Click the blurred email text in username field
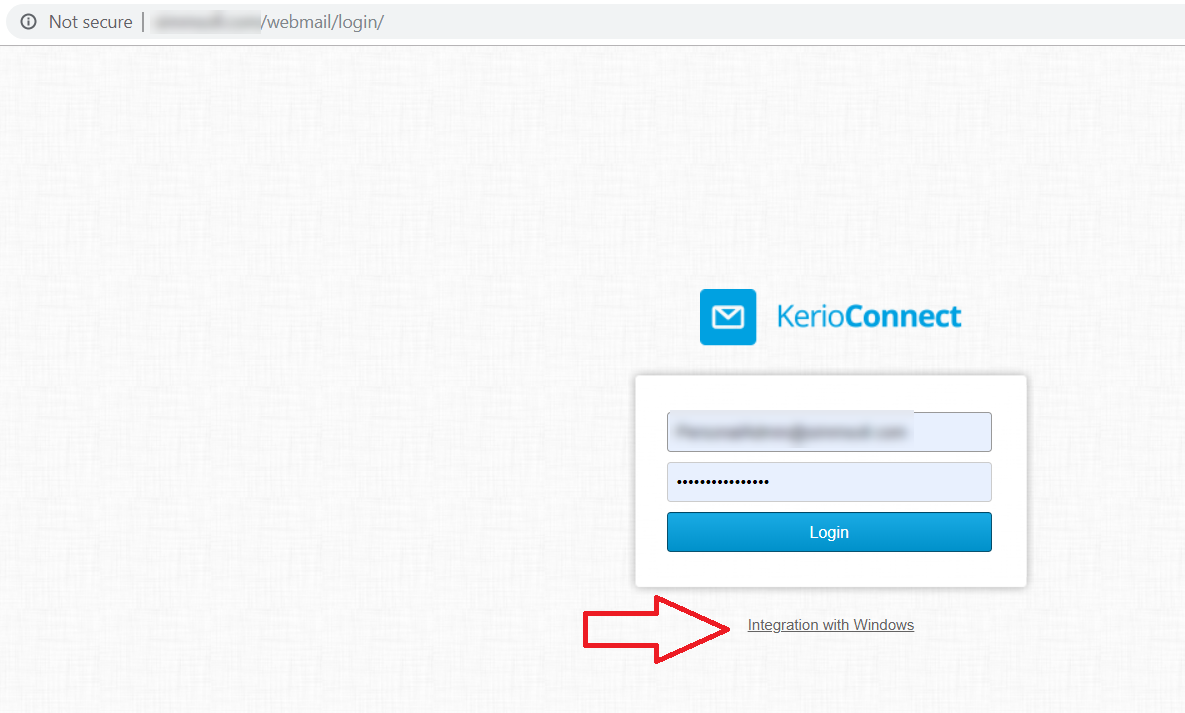The height and width of the screenshot is (713, 1185). [791, 432]
